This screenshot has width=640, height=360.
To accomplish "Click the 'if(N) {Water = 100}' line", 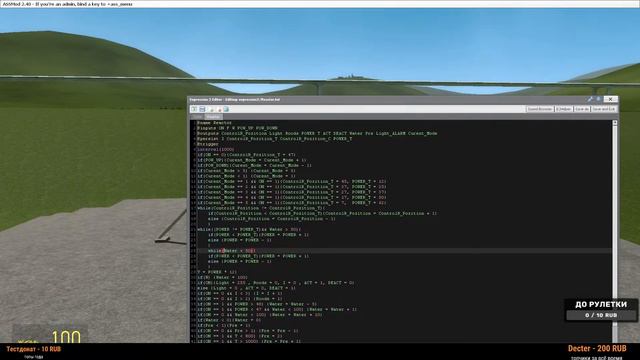I will pos(222,277).
